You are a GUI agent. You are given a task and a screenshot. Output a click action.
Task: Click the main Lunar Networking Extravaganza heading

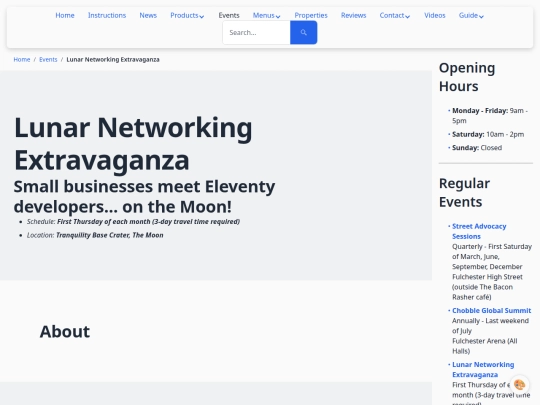click(133, 144)
